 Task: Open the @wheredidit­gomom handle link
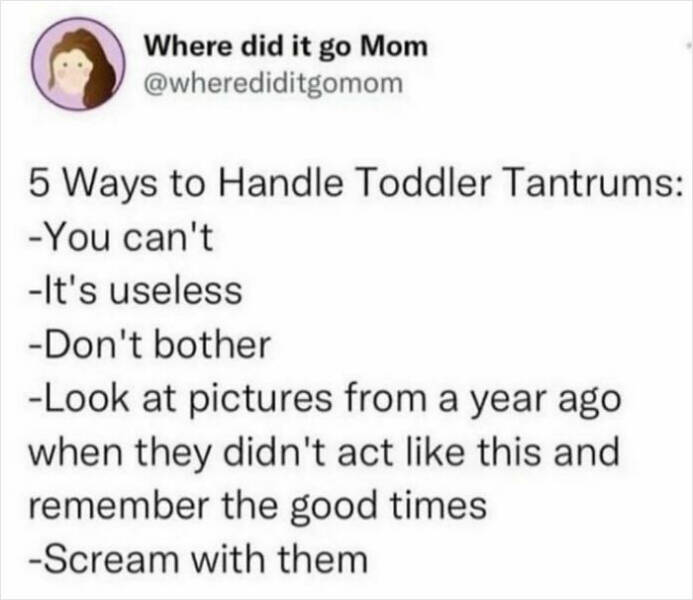(x=274, y=84)
